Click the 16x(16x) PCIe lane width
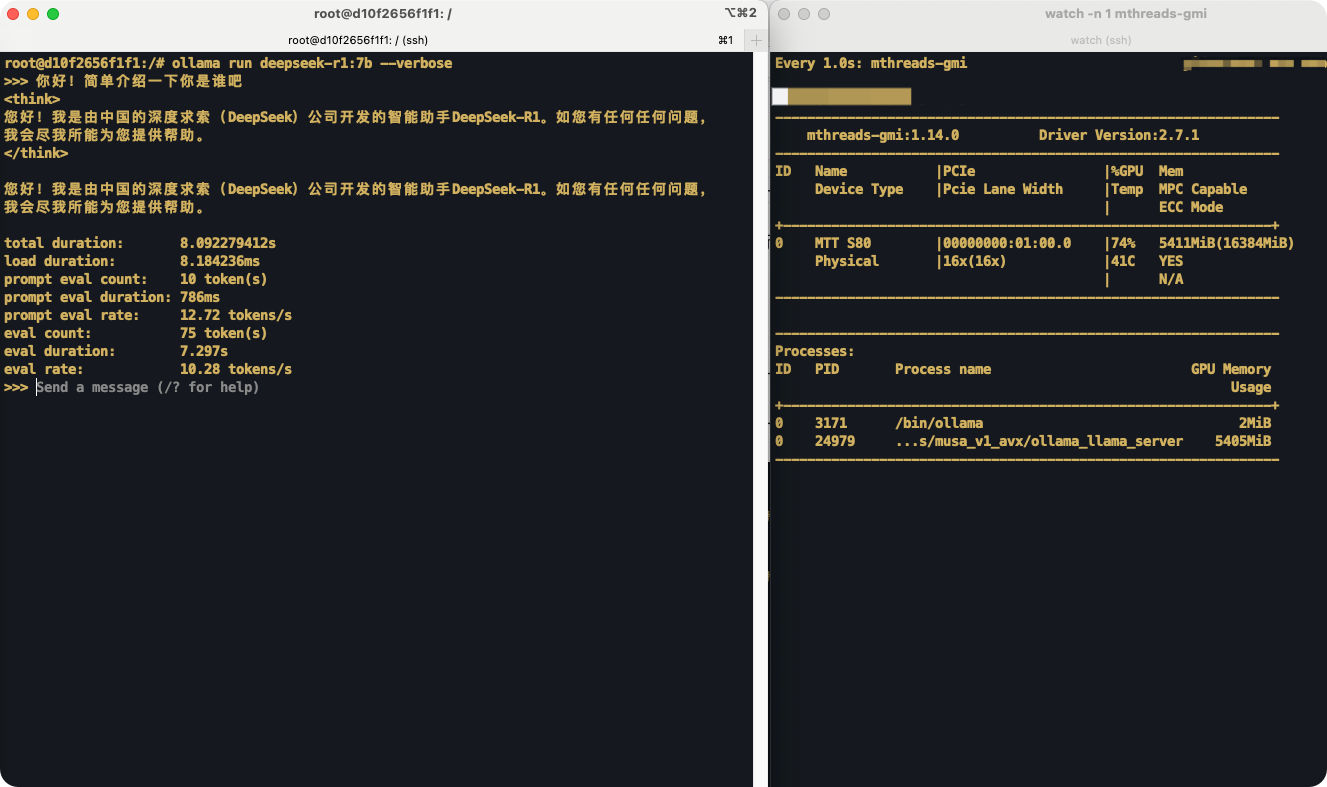This screenshot has height=787, width=1327. click(975, 261)
